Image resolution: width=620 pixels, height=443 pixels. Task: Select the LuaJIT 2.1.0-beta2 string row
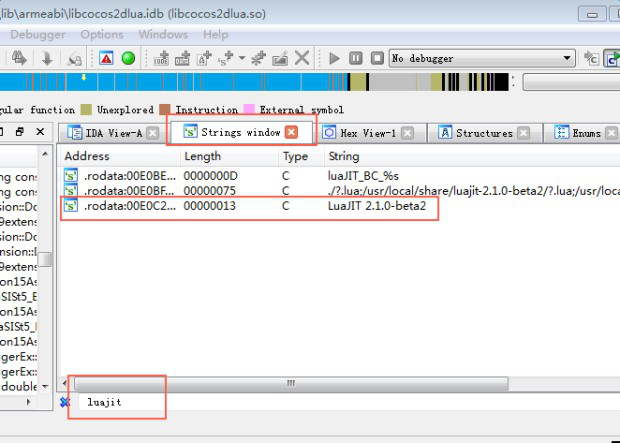(x=340, y=206)
